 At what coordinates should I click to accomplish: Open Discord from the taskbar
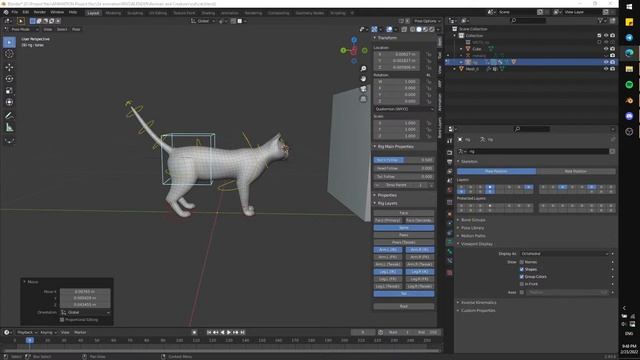click(629, 116)
